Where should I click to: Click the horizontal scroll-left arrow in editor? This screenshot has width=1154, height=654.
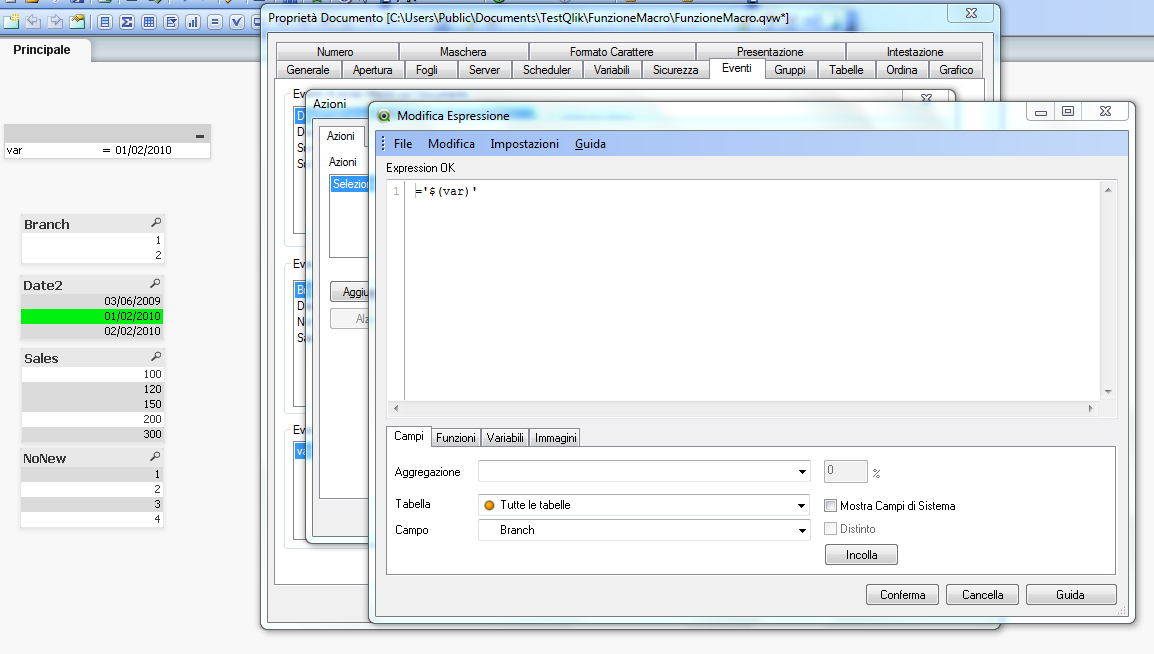396,408
